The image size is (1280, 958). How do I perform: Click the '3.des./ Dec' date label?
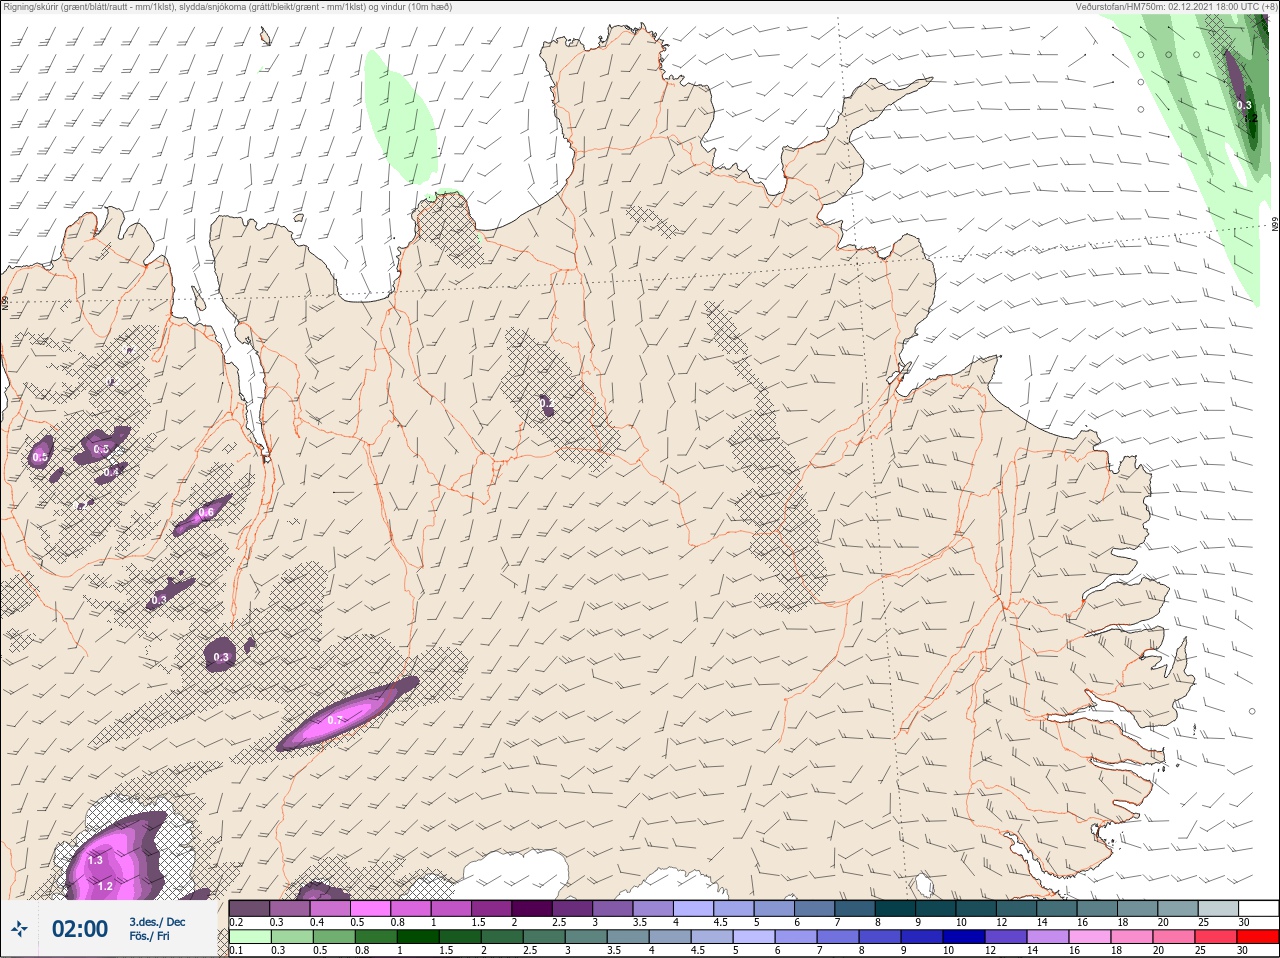[x=157, y=922]
